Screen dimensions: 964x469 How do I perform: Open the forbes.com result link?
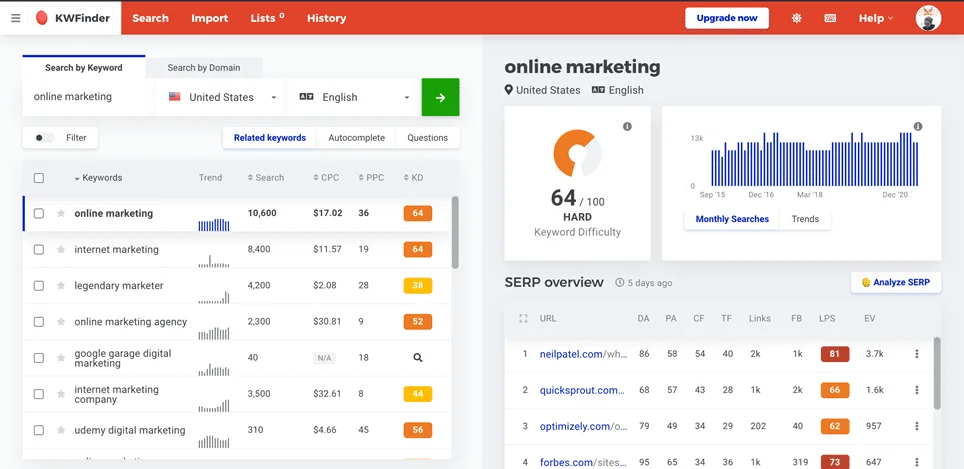583,462
